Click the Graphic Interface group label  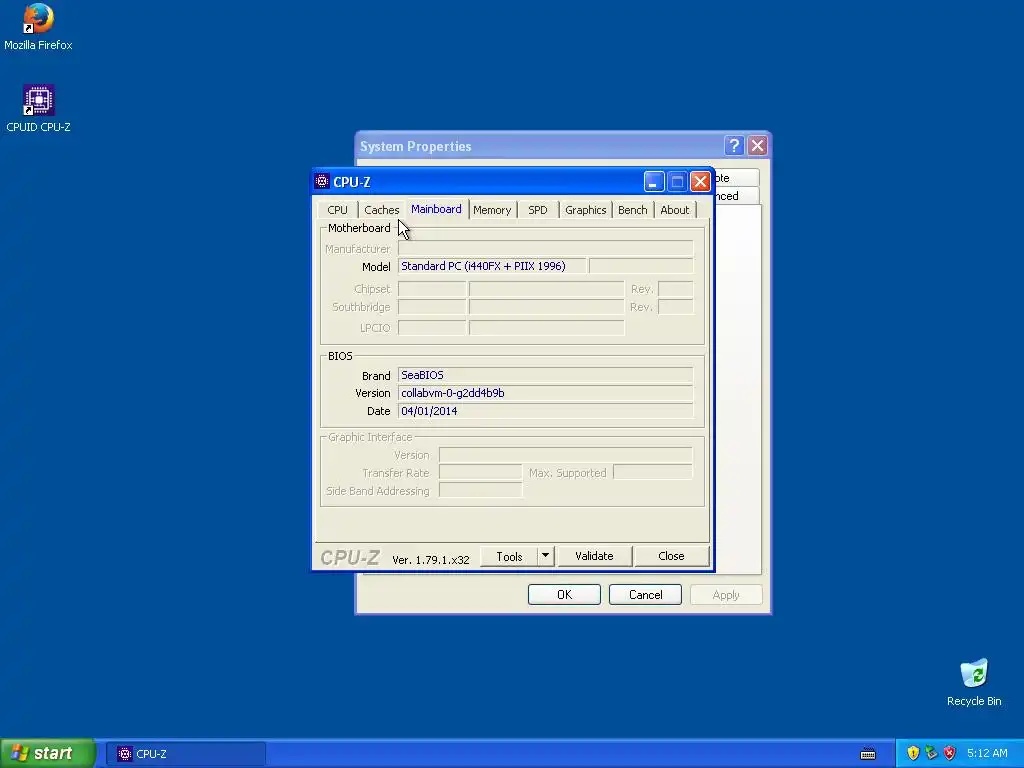370,437
